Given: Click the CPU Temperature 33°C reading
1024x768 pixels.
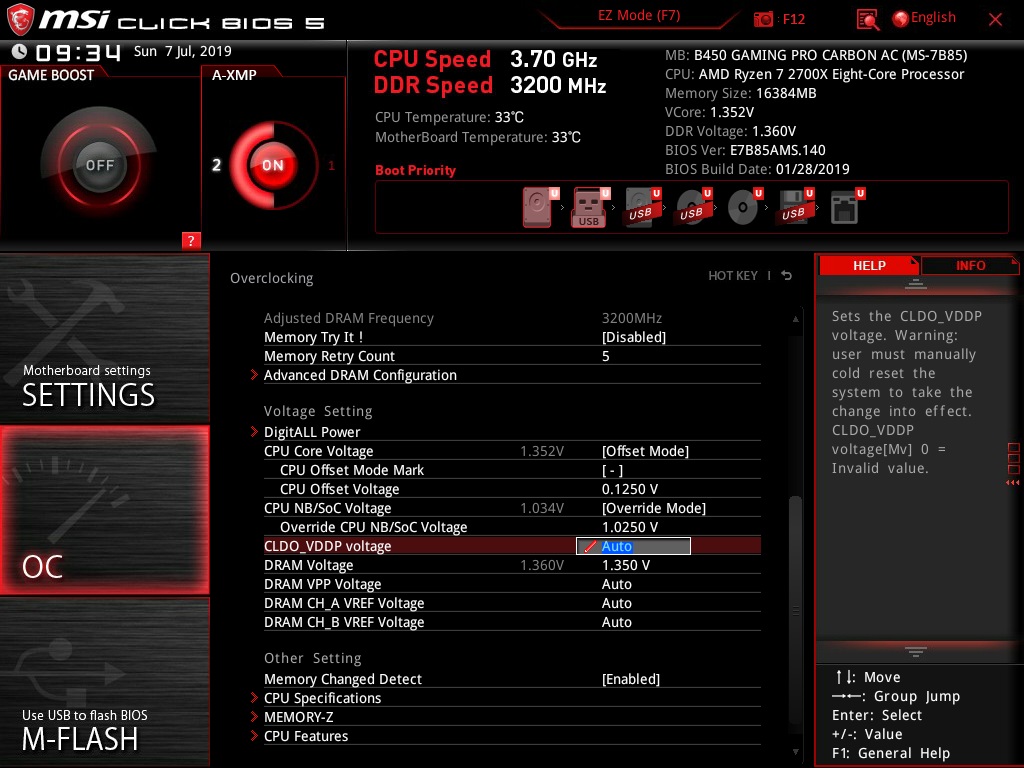Looking at the screenshot, I should tap(449, 118).
